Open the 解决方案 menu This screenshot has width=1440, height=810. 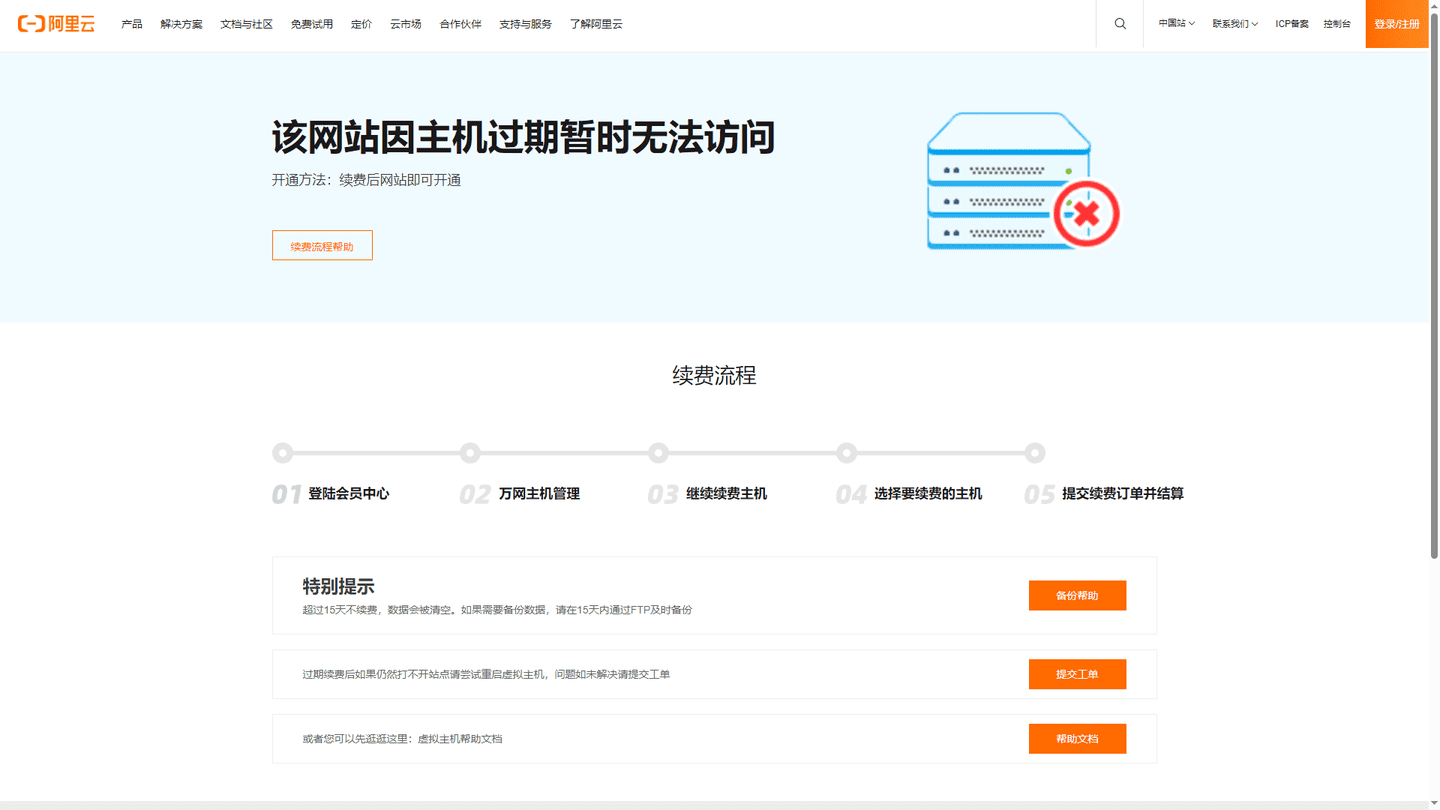181,24
